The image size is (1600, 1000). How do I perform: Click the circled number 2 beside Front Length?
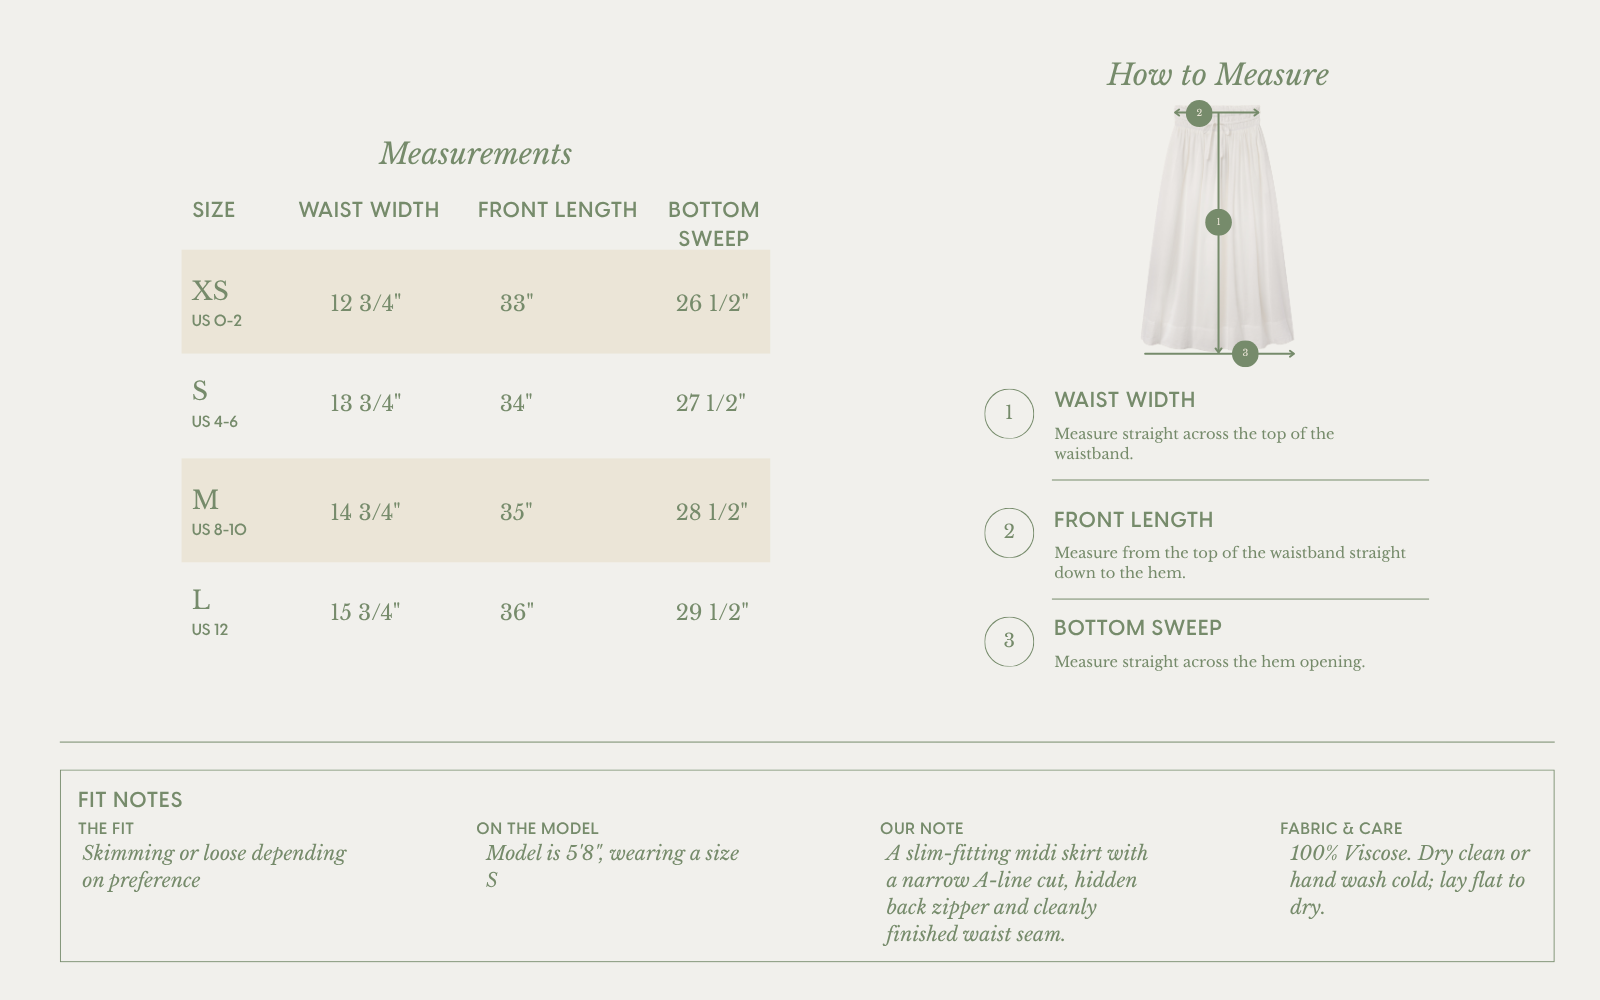tap(1008, 532)
